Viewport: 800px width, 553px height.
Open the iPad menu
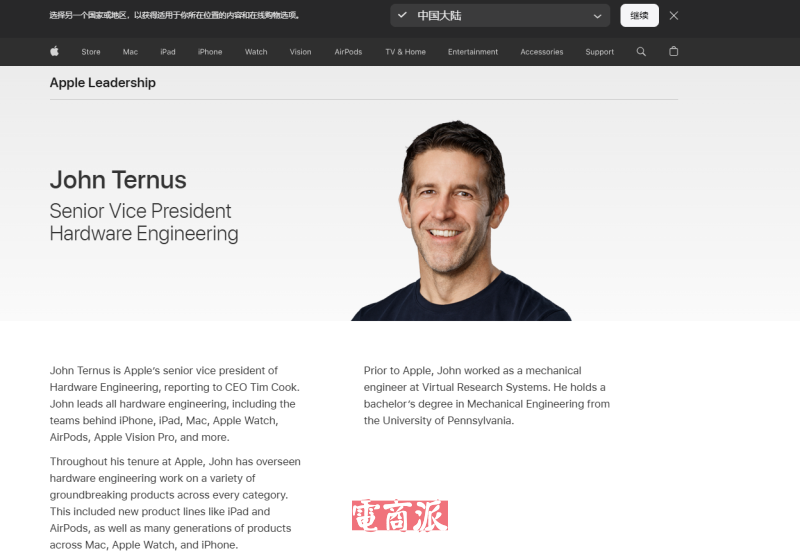168,52
